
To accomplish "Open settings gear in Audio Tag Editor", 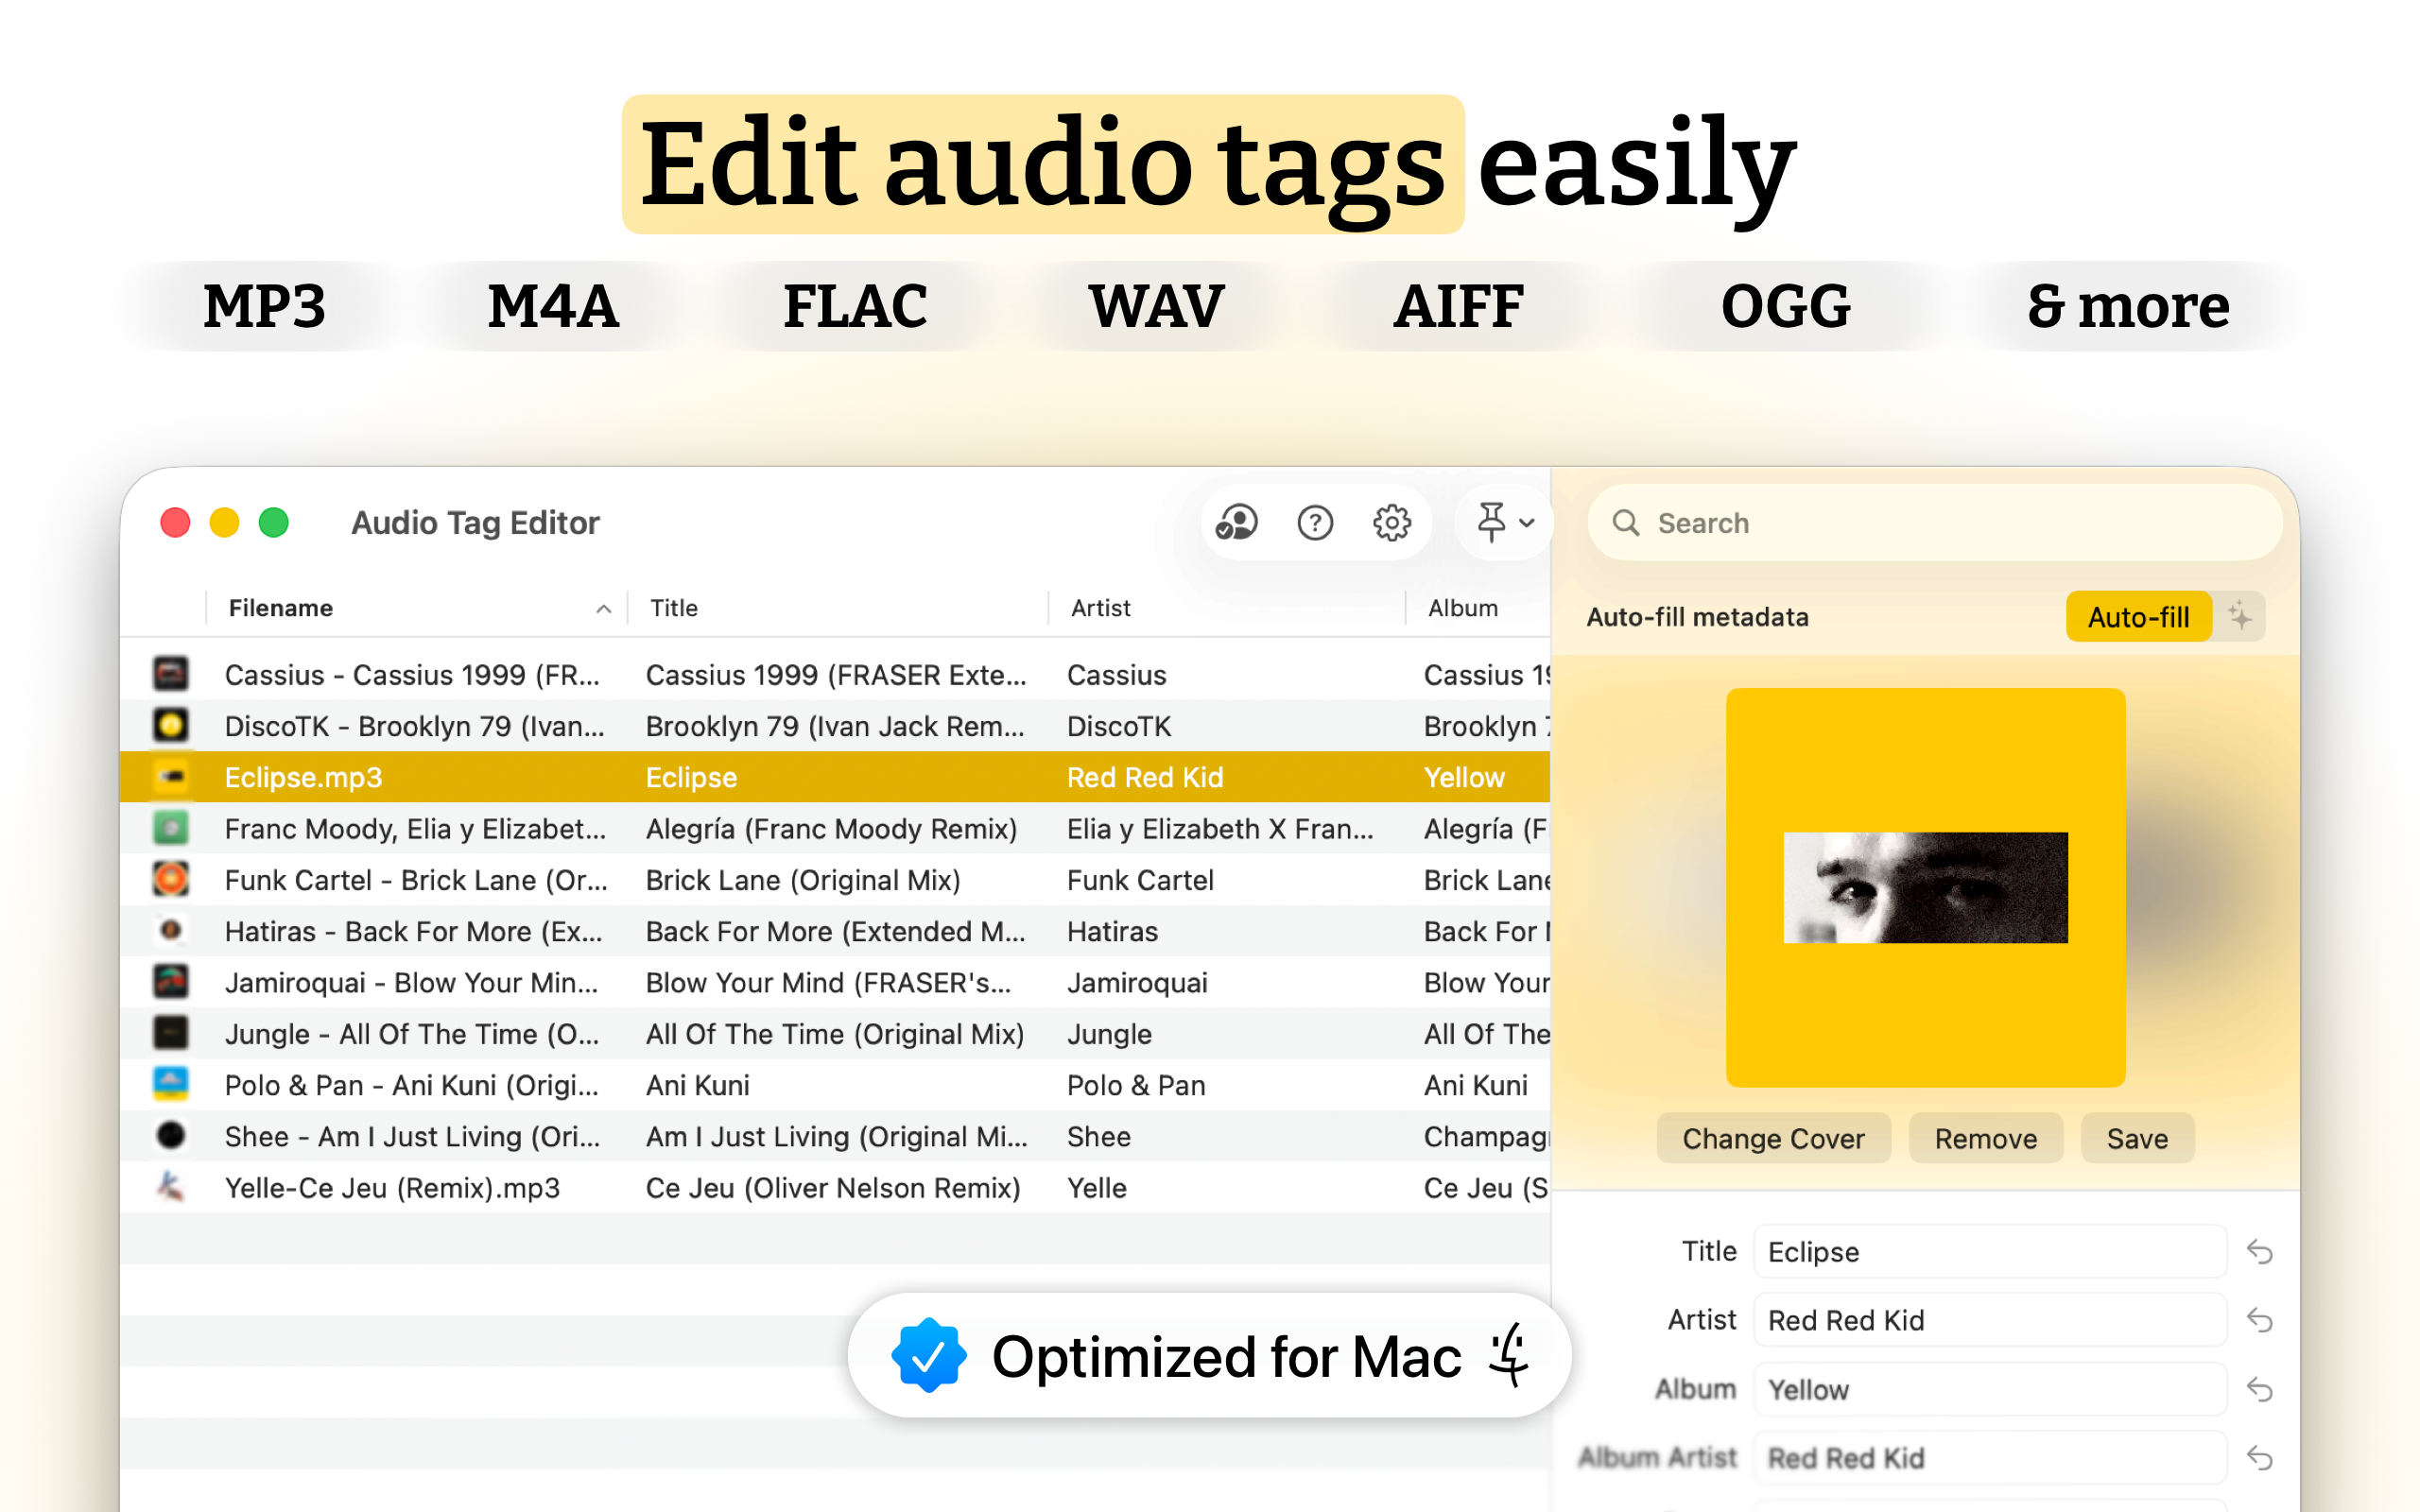I will click(x=1392, y=522).
